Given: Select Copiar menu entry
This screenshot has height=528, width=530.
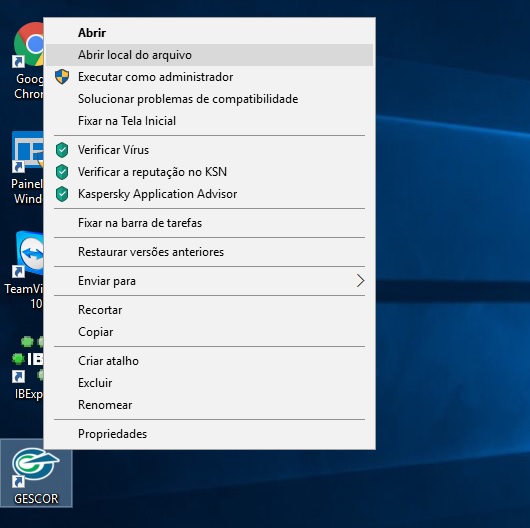Looking at the screenshot, I should (209, 332).
